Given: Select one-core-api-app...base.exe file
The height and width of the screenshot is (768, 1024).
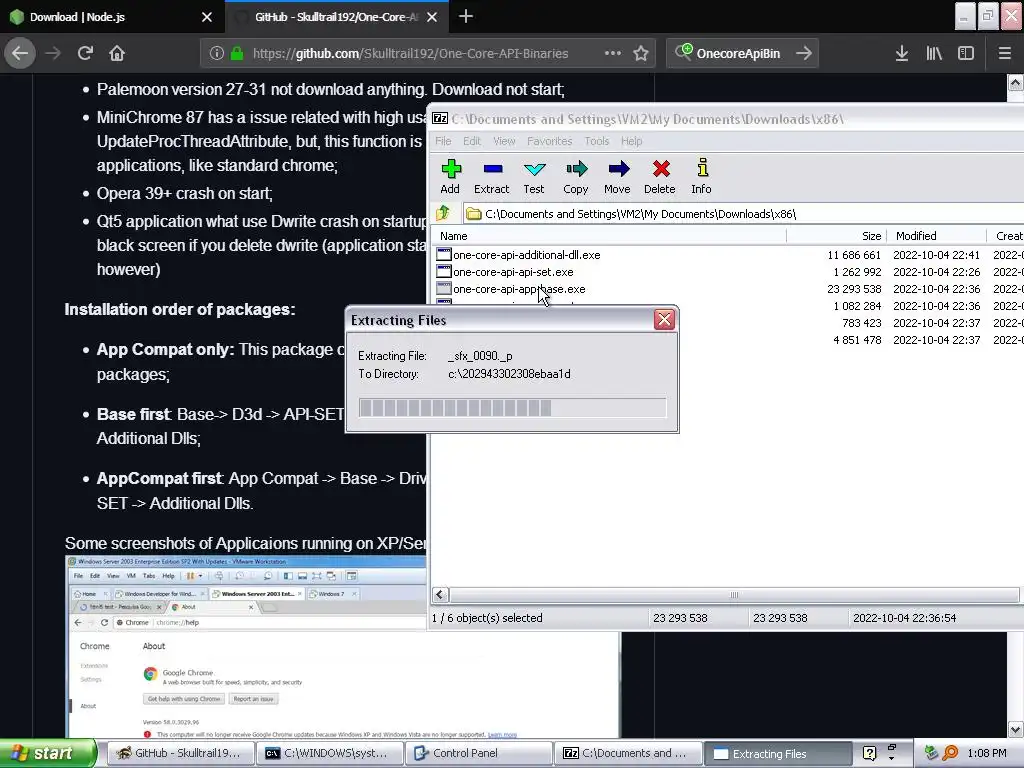Looking at the screenshot, I should pyautogui.click(x=519, y=289).
